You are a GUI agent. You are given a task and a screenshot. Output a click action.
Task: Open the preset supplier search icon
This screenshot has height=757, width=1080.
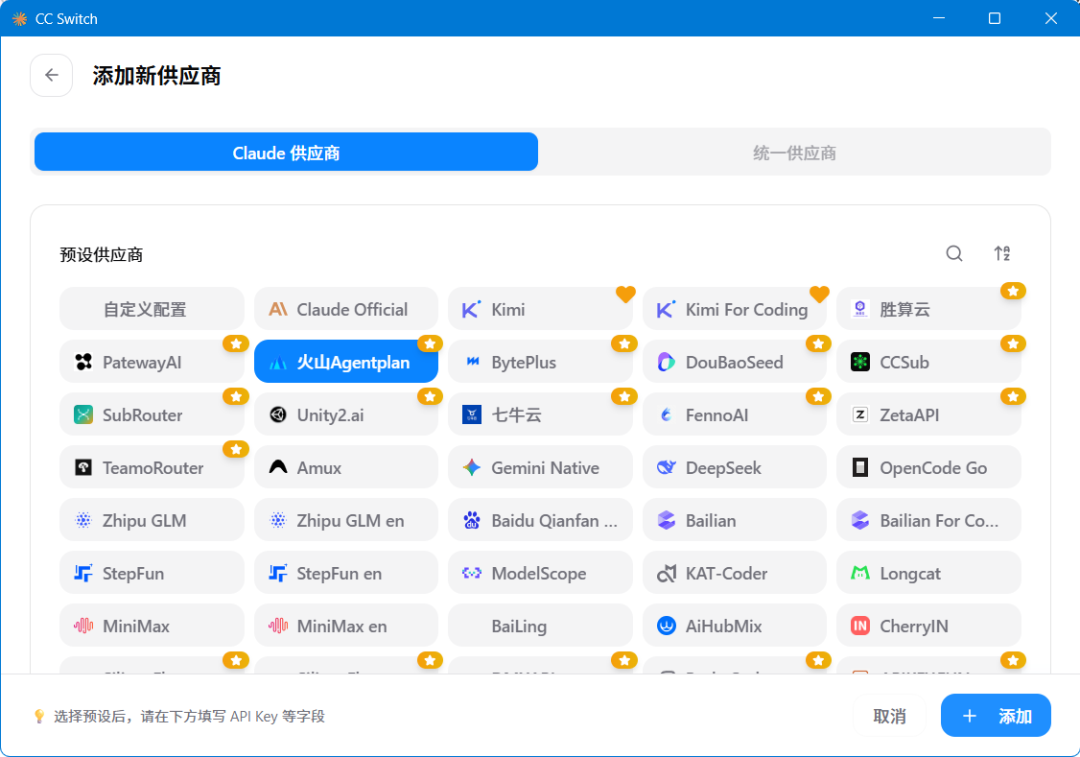[x=954, y=253]
